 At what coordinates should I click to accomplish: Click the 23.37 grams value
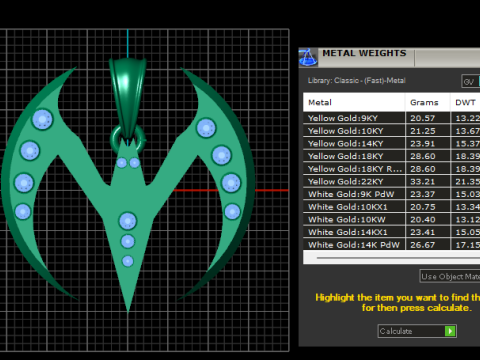point(423,194)
